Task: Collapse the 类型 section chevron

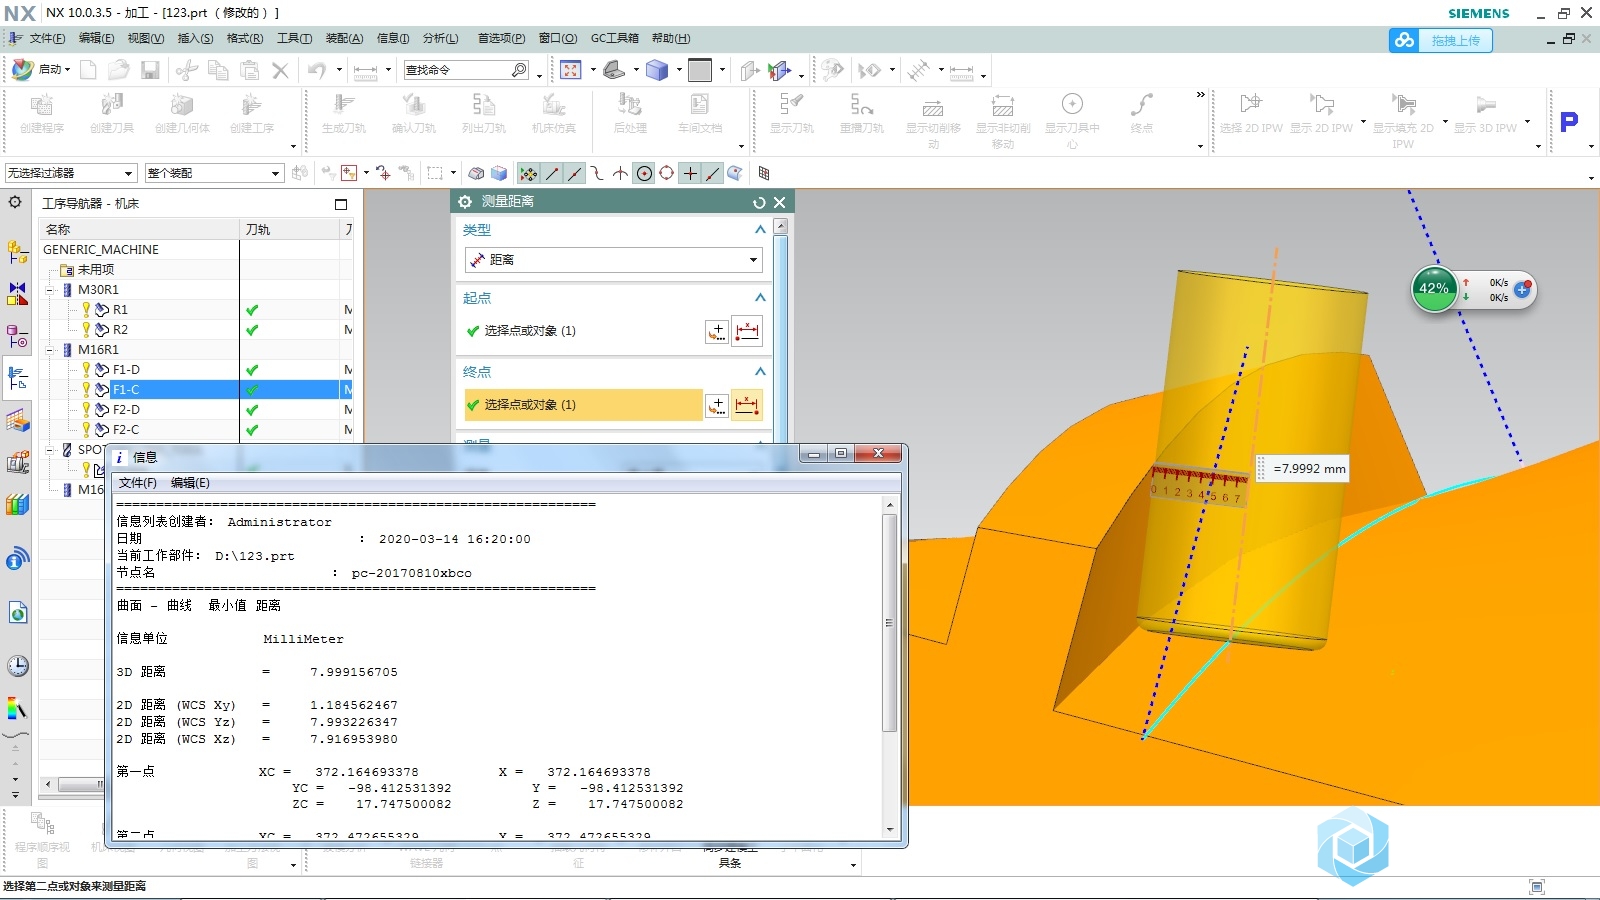Action: point(760,230)
